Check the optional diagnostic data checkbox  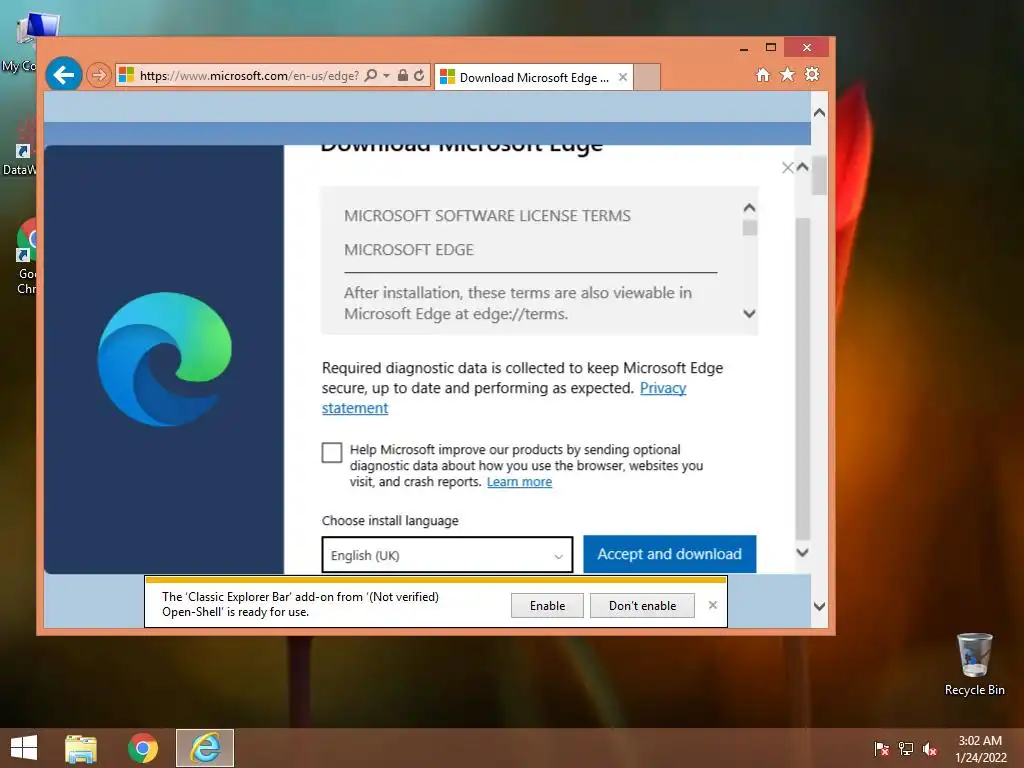(332, 452)
